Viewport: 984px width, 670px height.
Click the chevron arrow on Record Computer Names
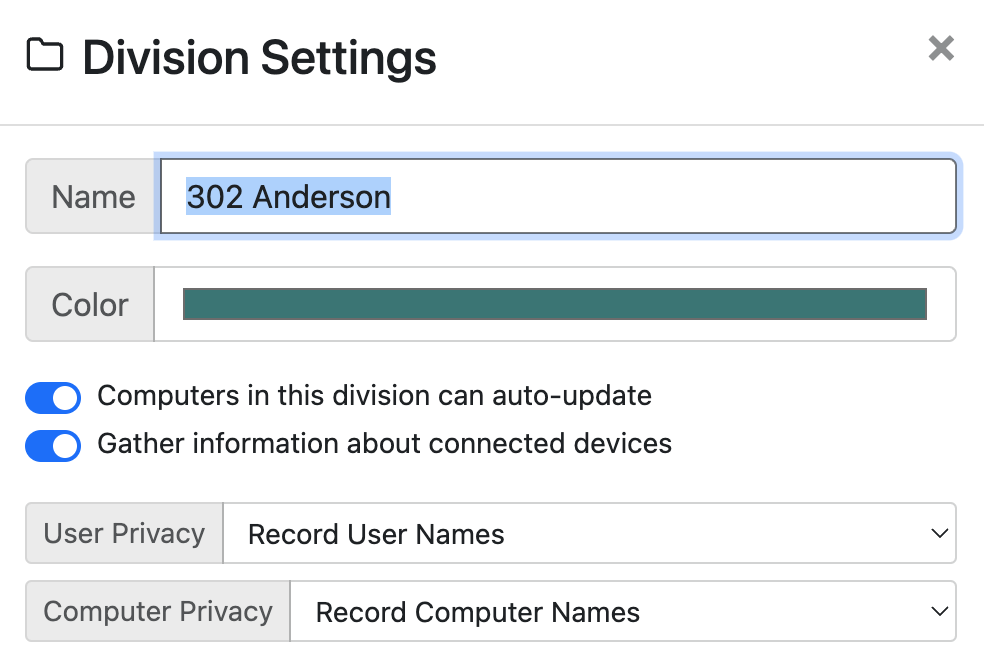point(939,611)
